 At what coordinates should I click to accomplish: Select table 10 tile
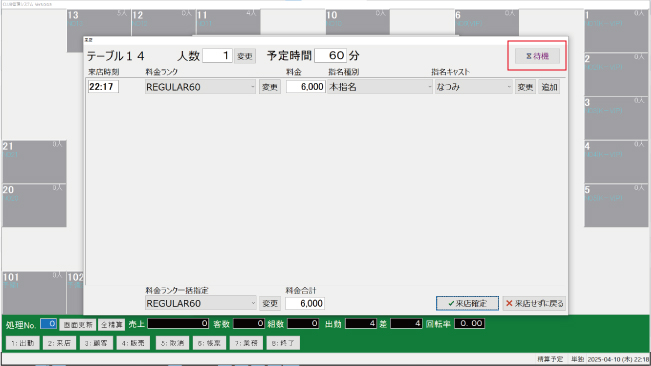point(357,22)
